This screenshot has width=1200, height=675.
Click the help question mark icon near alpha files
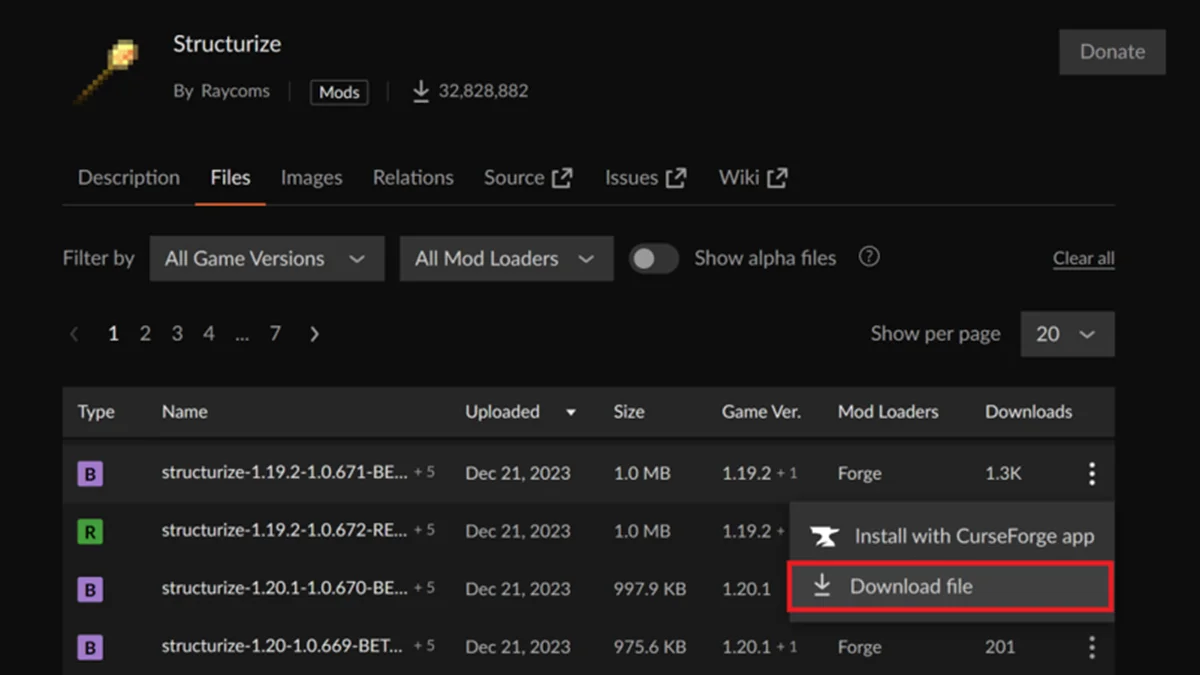(869, 257)
